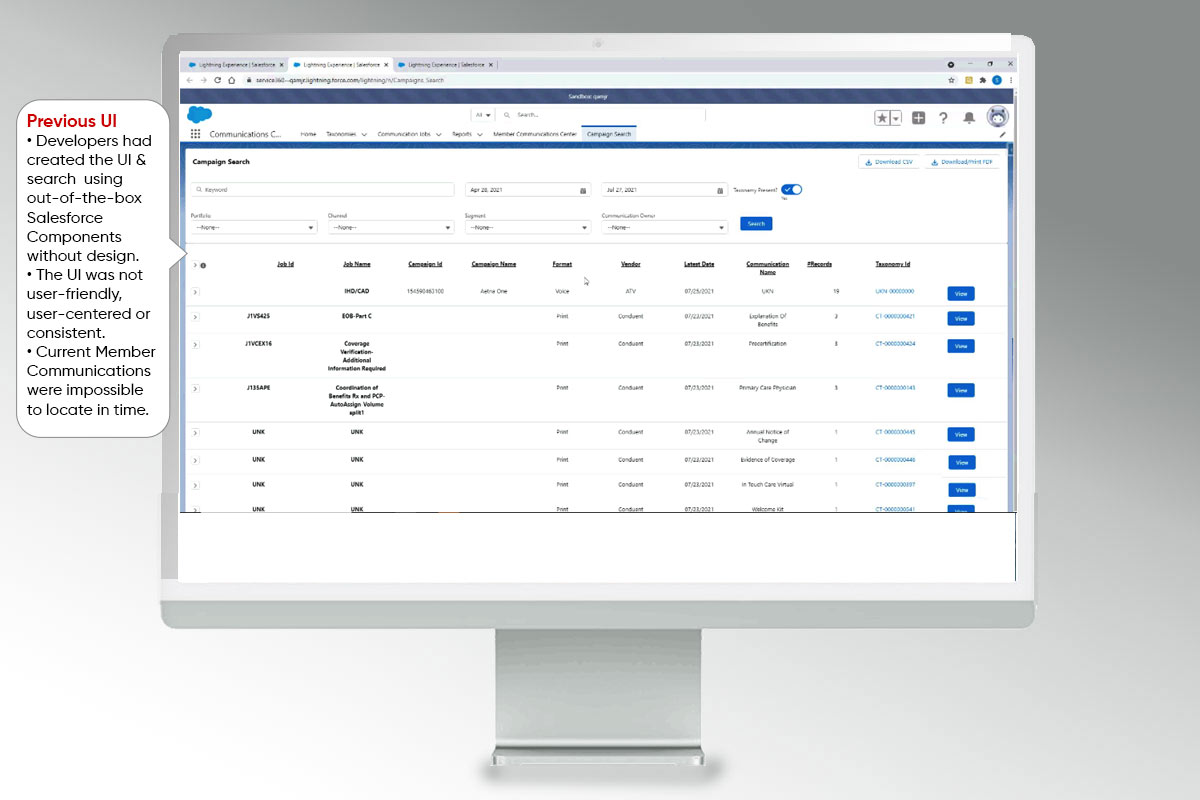Expand the J1VS425 job row
Image resolution: width=1200 pixels, height=800 pixels.
tap(195, 317)
